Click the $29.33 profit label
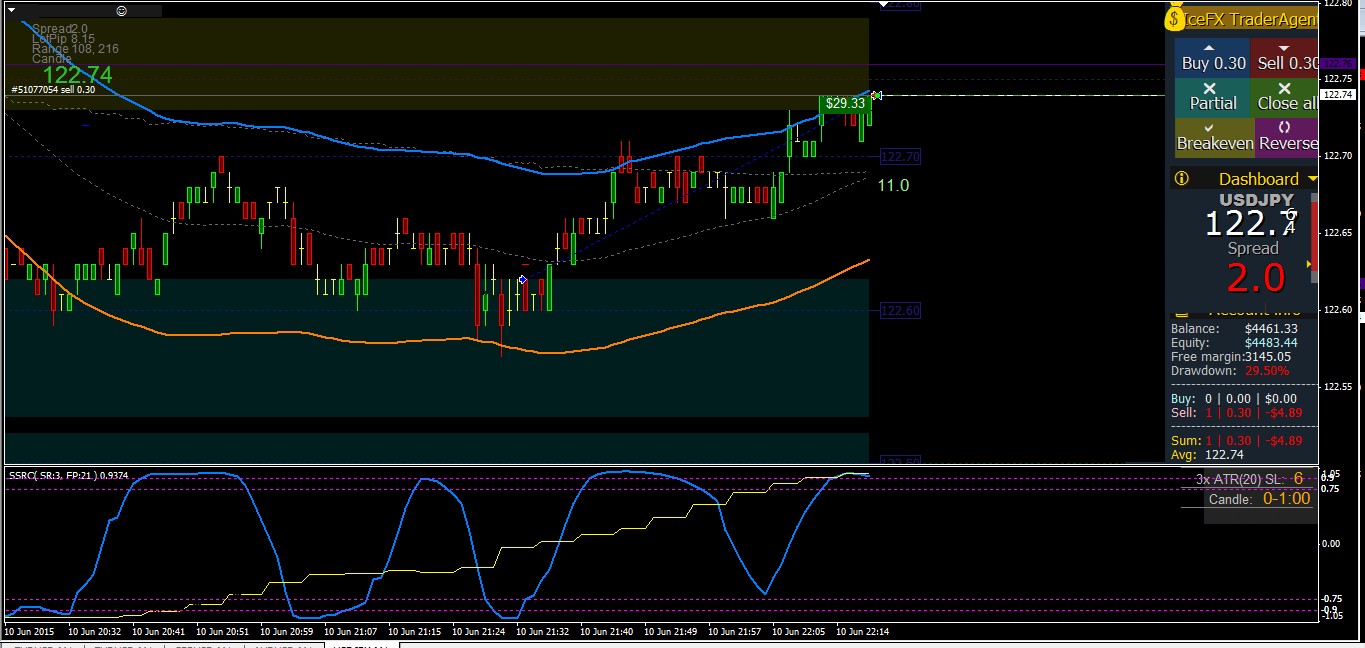This screenshot has height=648, width=1365. [x=845, y=103]
